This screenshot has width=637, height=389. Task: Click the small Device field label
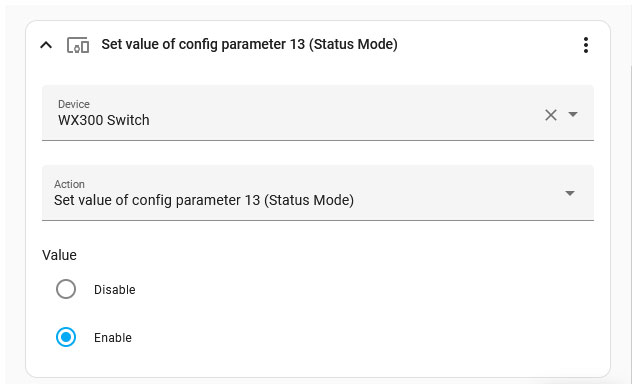click(x=74, y=104)
